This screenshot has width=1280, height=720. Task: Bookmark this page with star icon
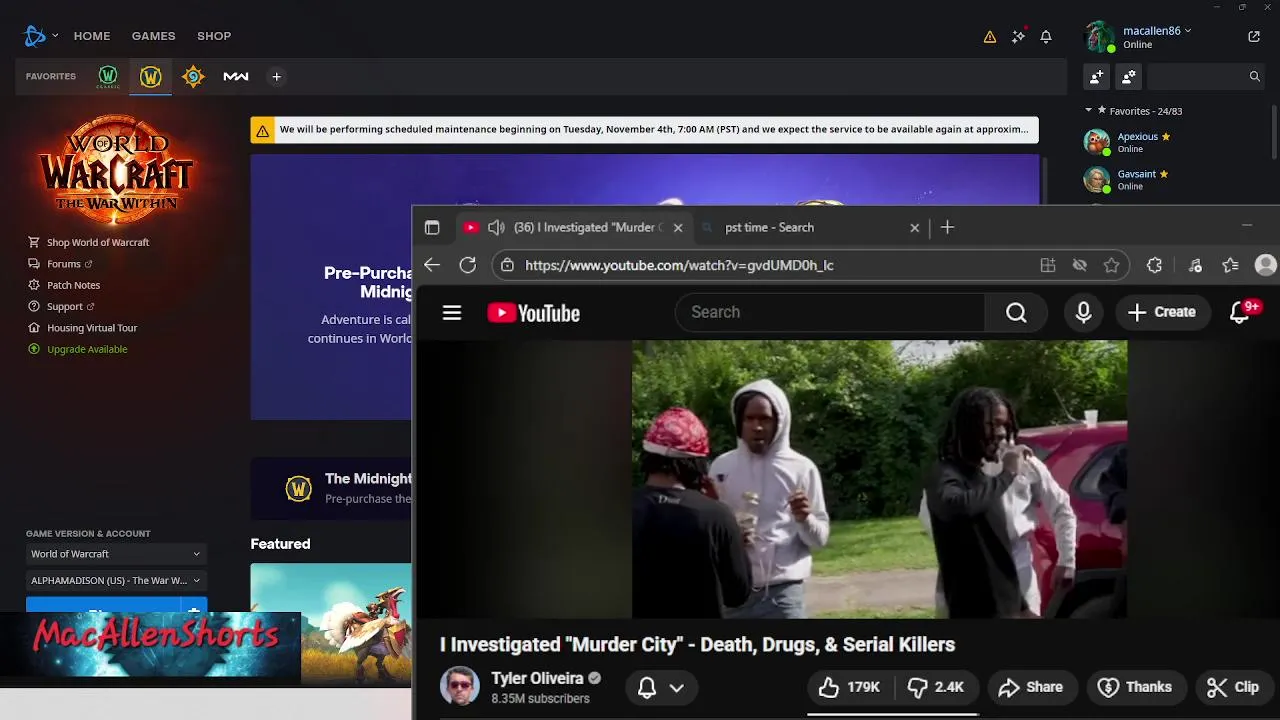coord(1111,265)
